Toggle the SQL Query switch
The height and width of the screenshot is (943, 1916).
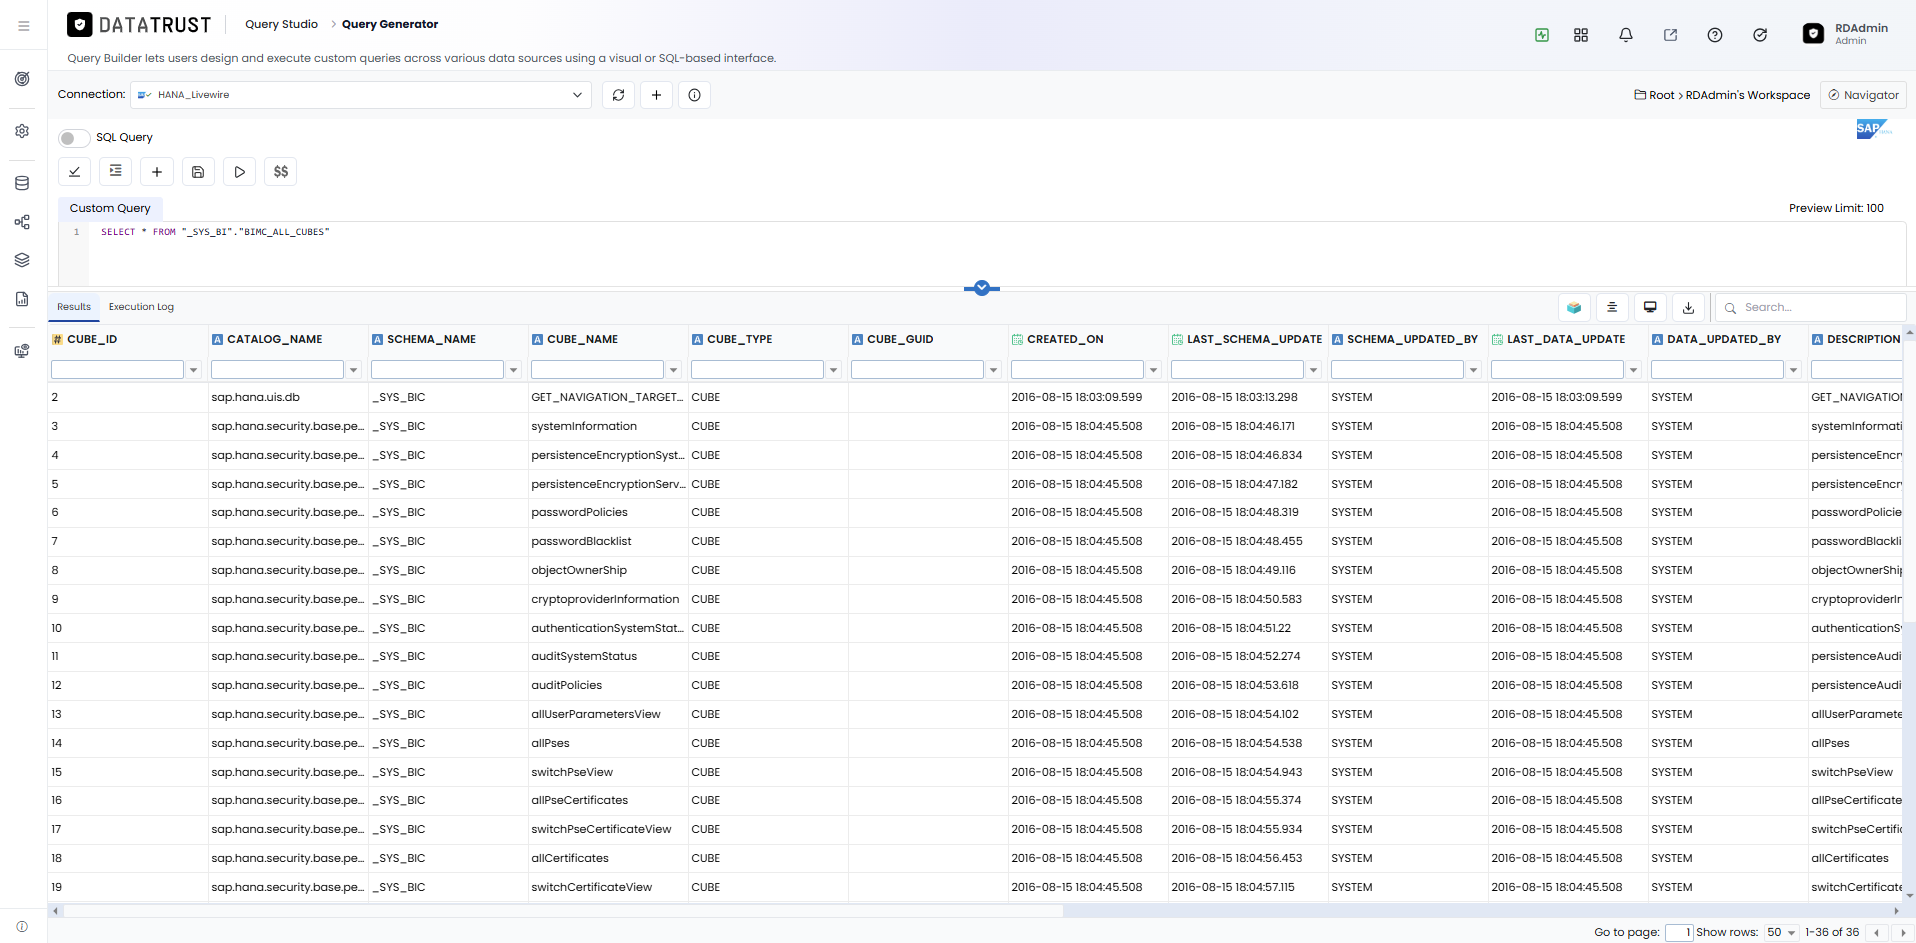click(74, 138)
